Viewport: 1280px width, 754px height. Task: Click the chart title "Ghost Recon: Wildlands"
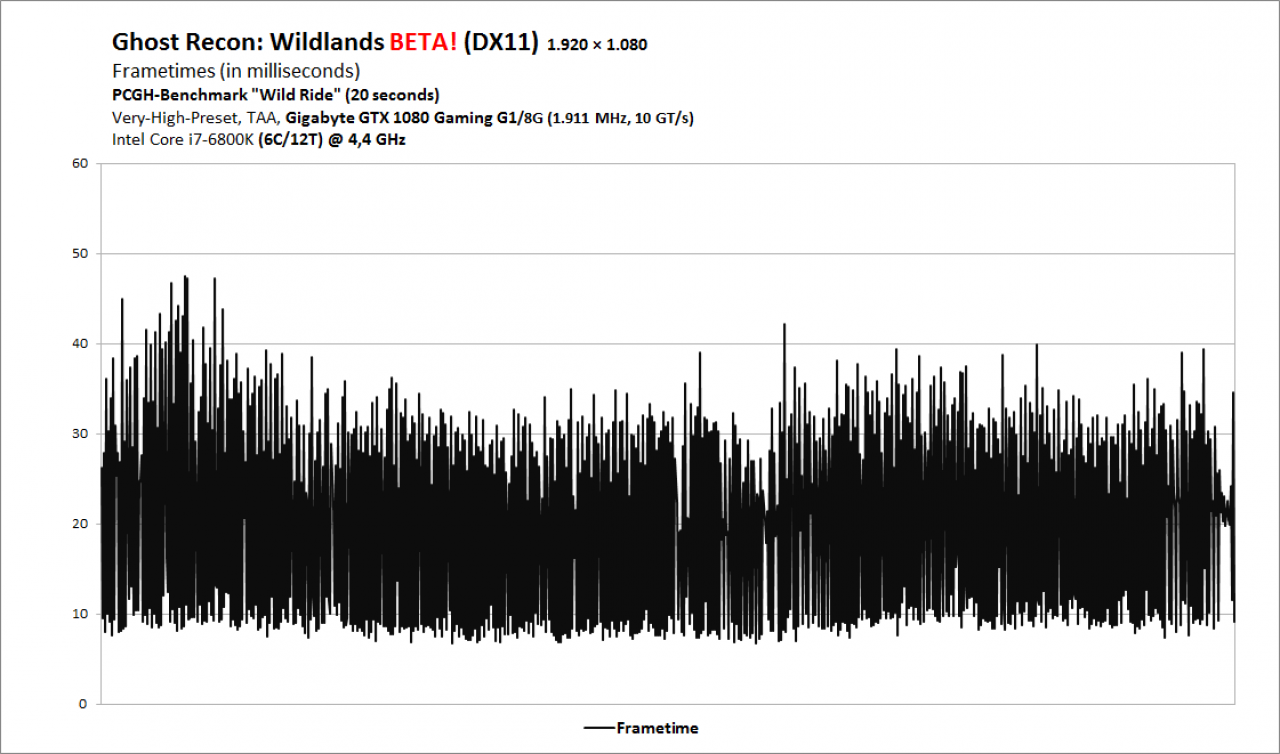click(x=249, y=42)
